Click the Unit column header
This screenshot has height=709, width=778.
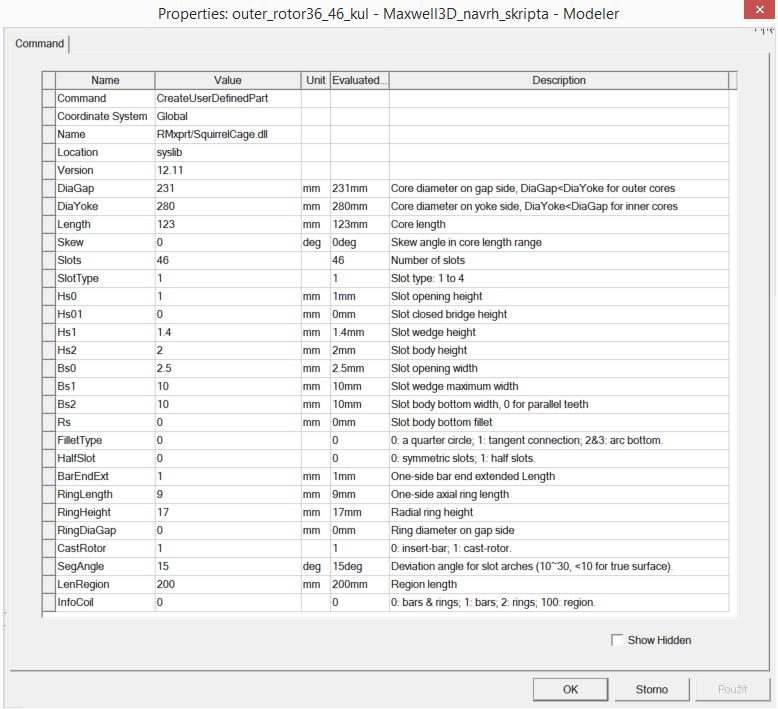tap(316, 80)
